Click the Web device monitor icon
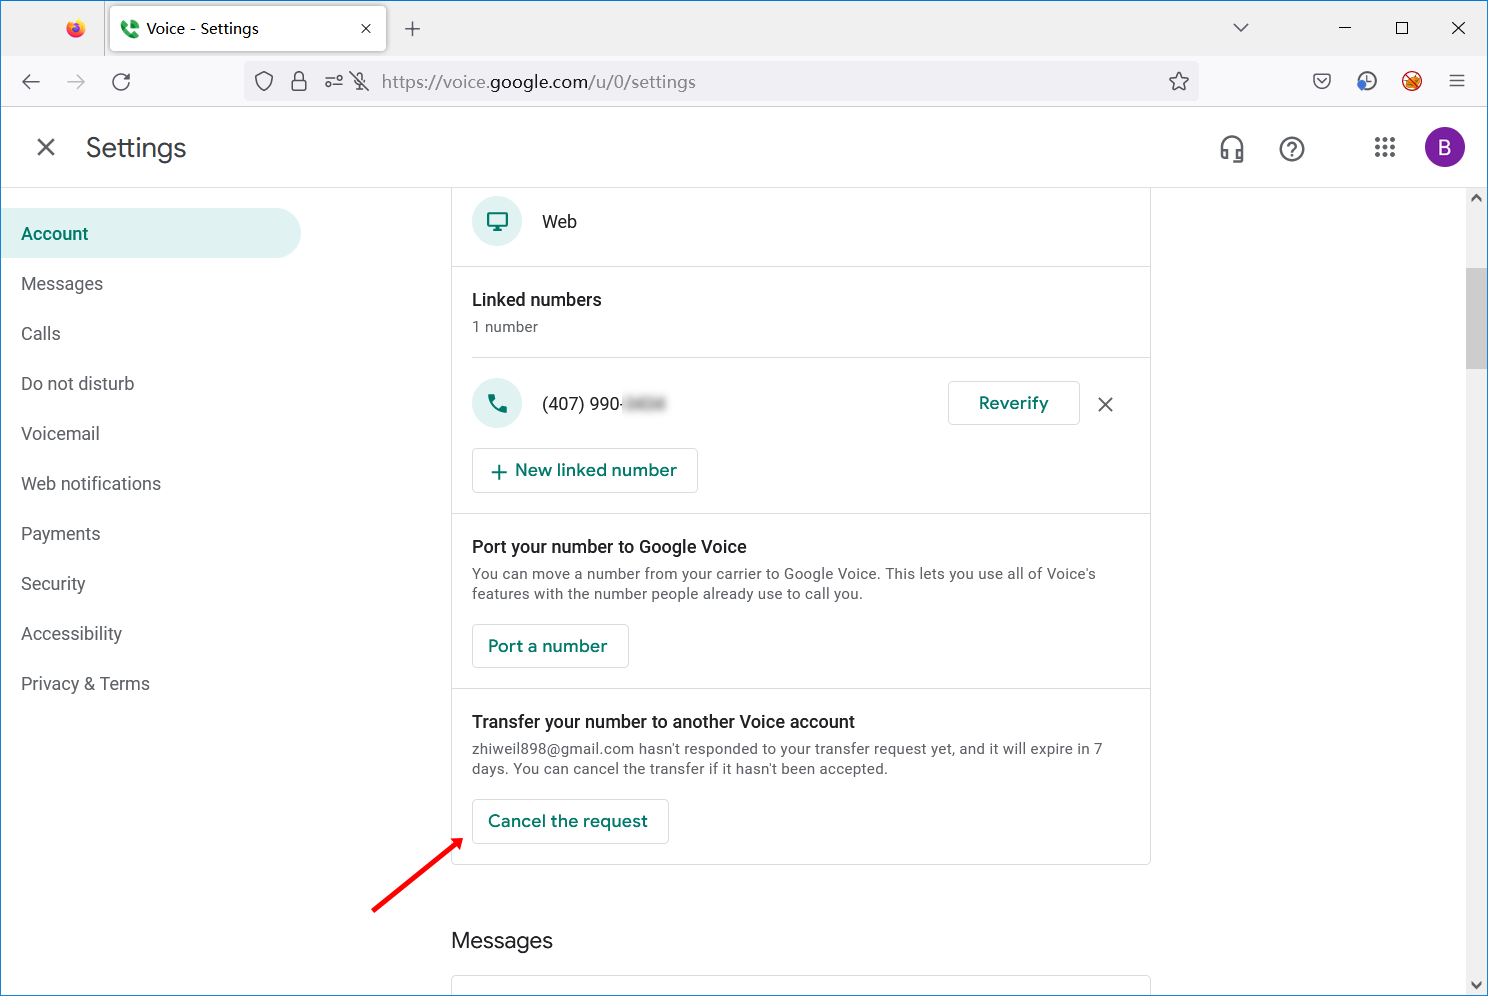Screen dimensions: 1488x996 (497, 221)
